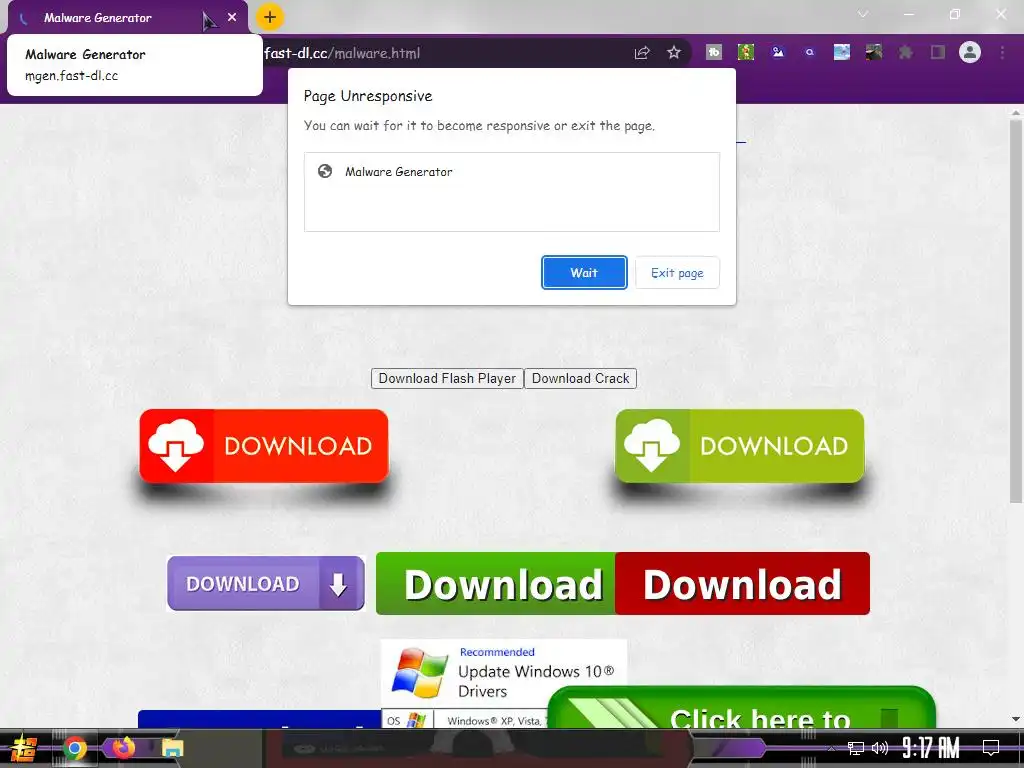Open the Chrome three-dot menu

(1002, 52)
